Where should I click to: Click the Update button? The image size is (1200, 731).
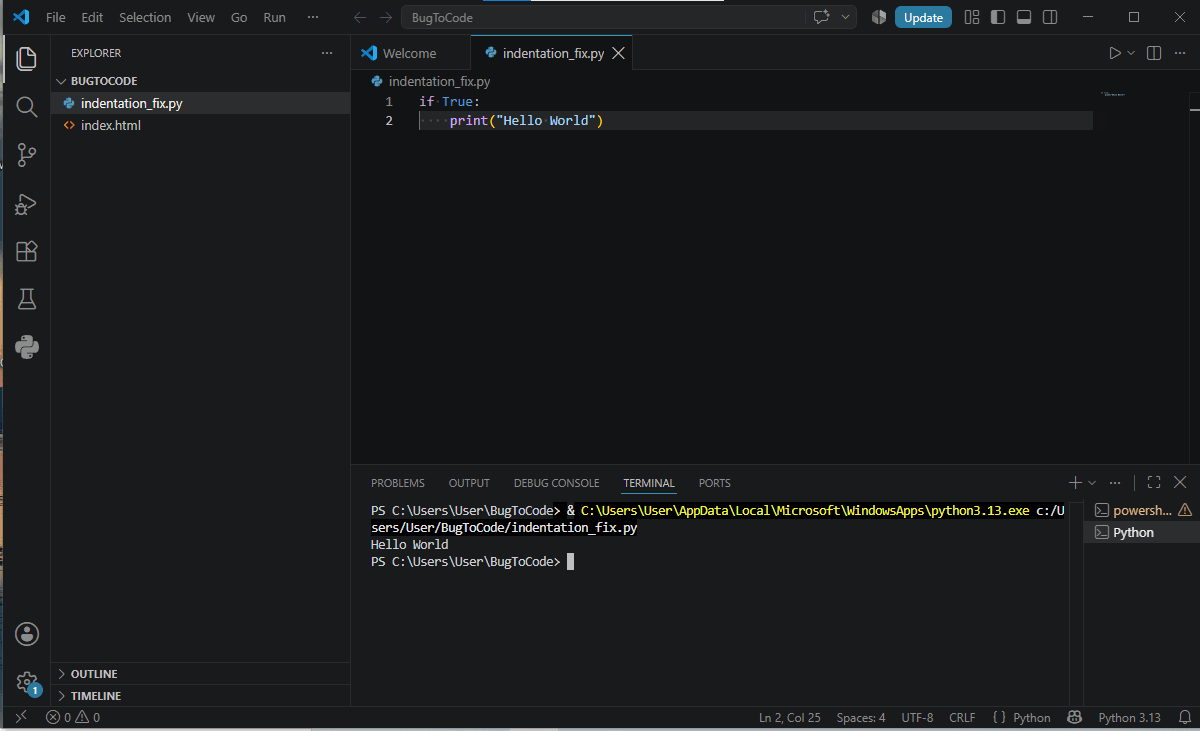click(923, 17)
